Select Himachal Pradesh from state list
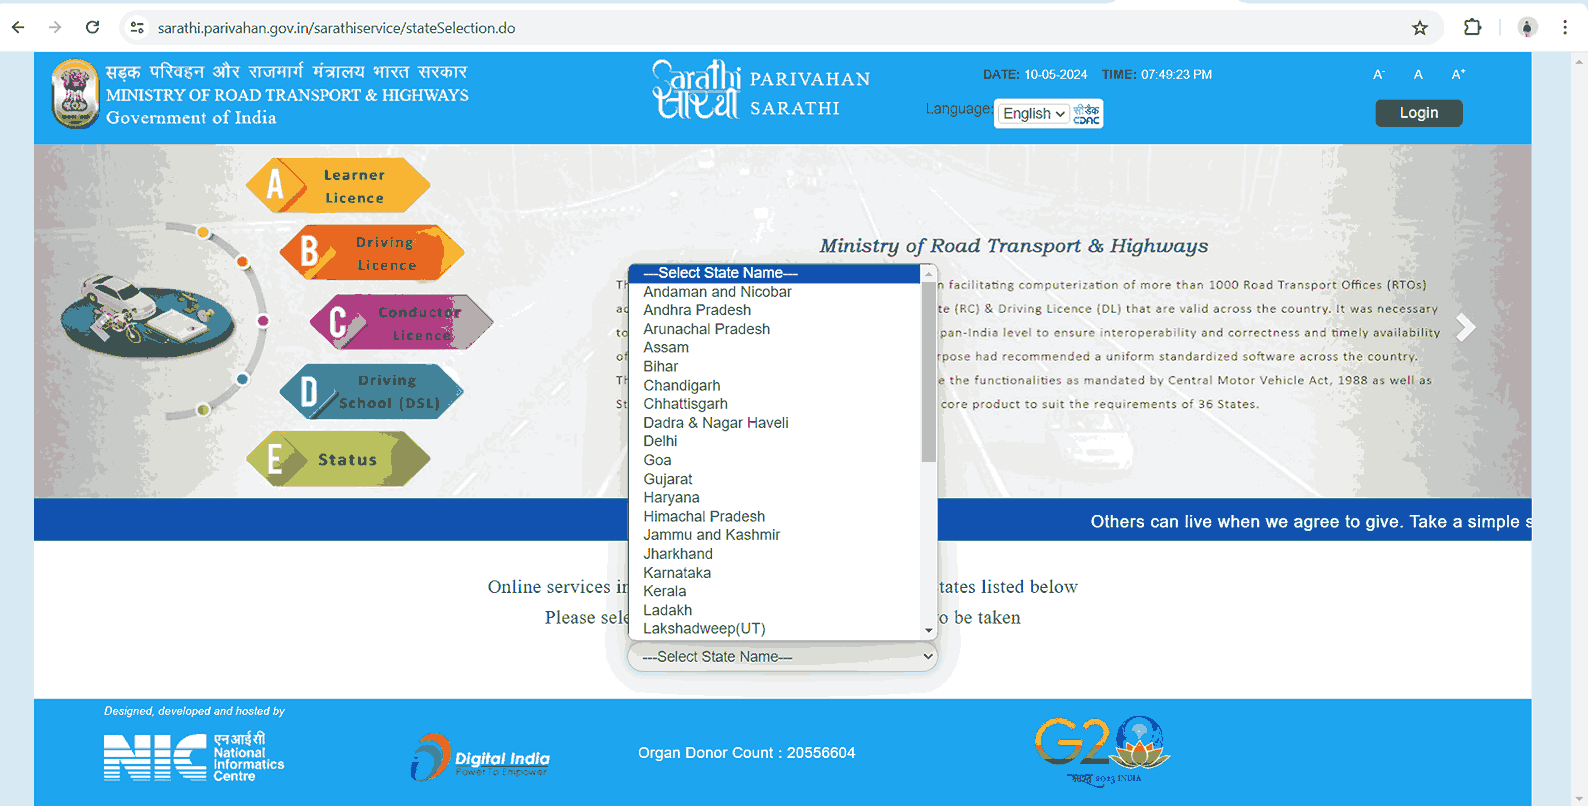This screenshot has height=806, width=1588. (774, 516)
